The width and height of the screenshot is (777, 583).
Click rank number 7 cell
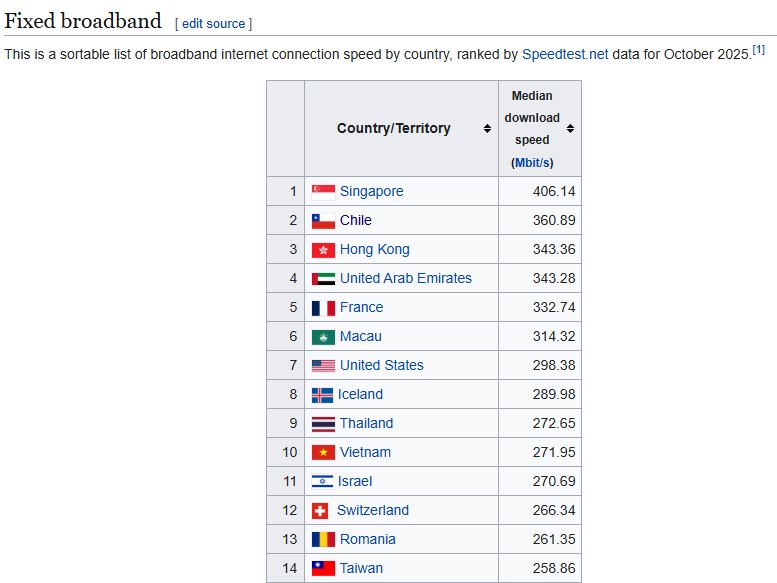pos(285,365)
